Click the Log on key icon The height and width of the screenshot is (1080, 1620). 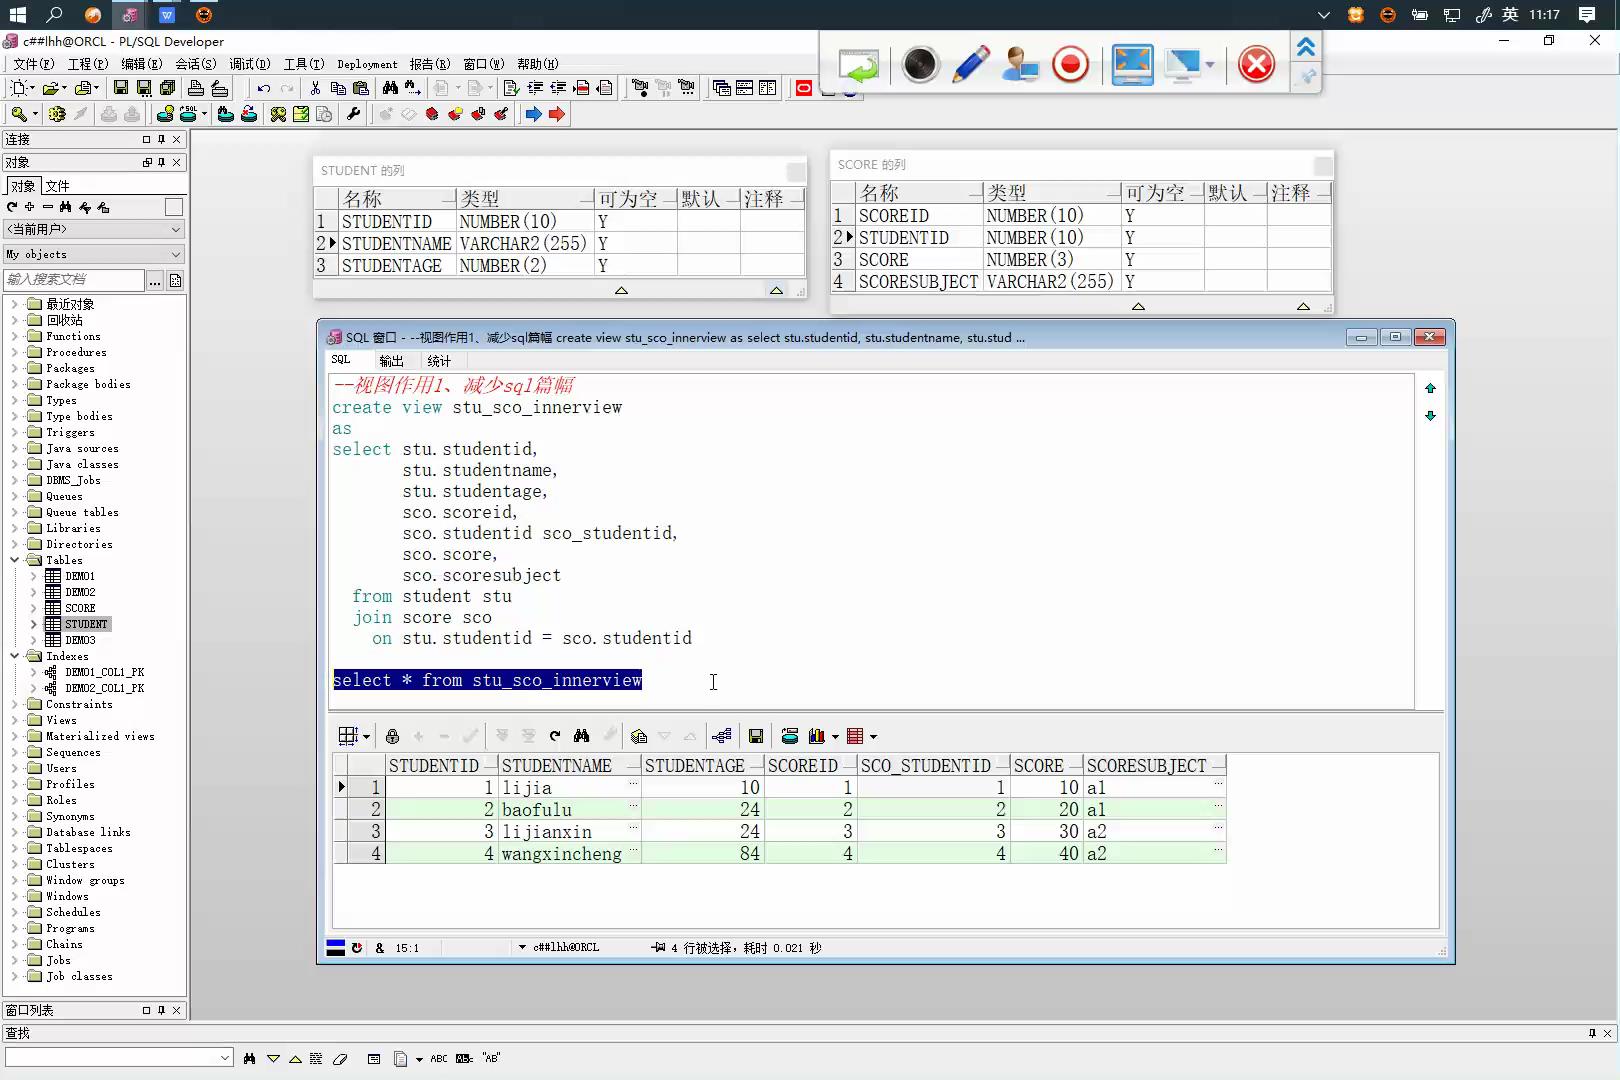18,114
